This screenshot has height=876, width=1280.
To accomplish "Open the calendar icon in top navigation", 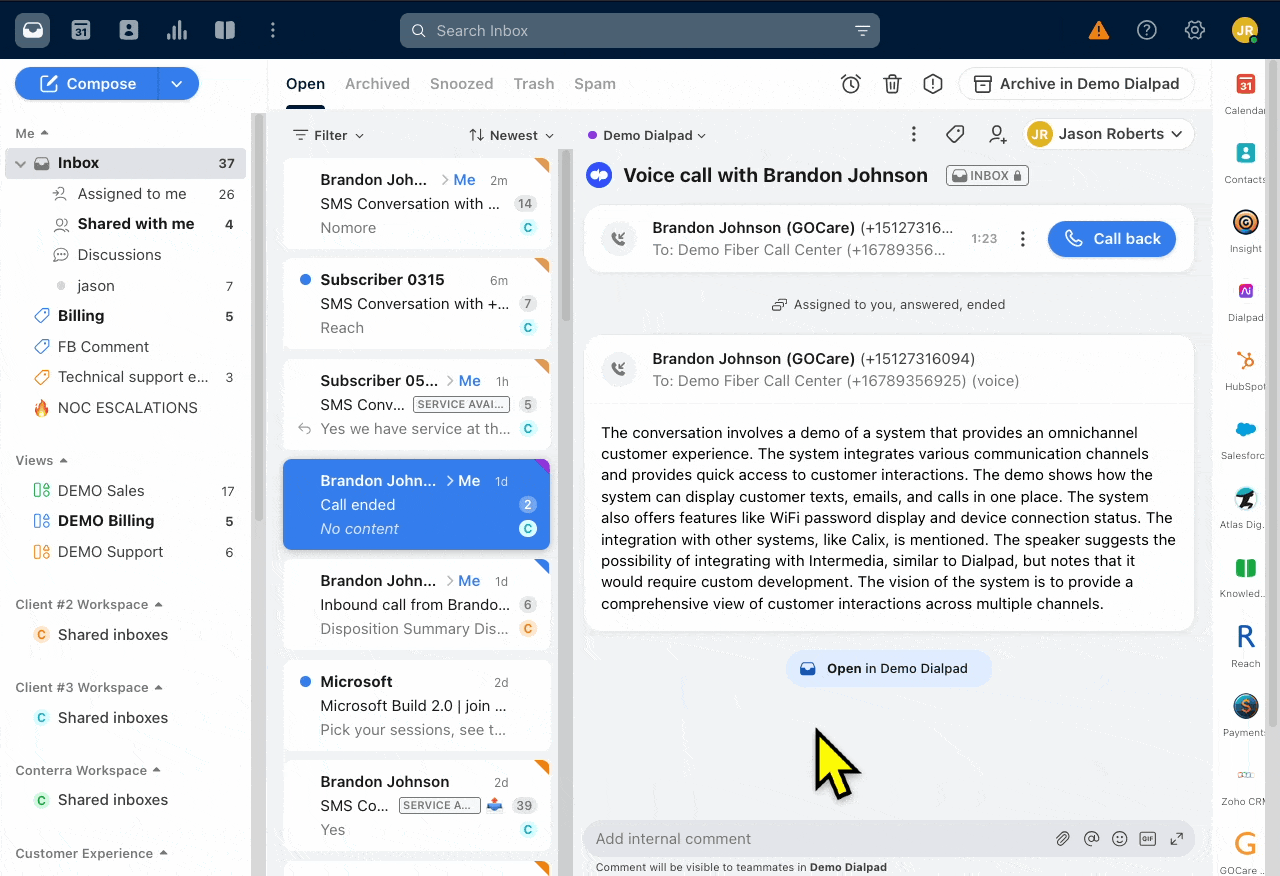I will click(81, 30).
